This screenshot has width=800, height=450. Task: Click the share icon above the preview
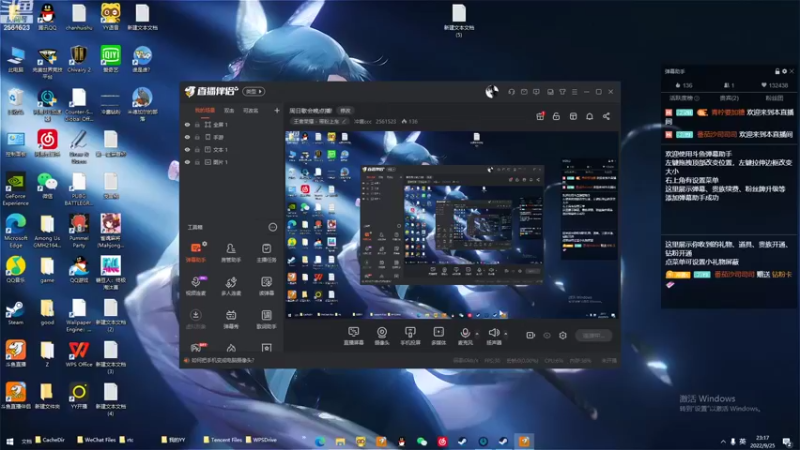point(606,116)
